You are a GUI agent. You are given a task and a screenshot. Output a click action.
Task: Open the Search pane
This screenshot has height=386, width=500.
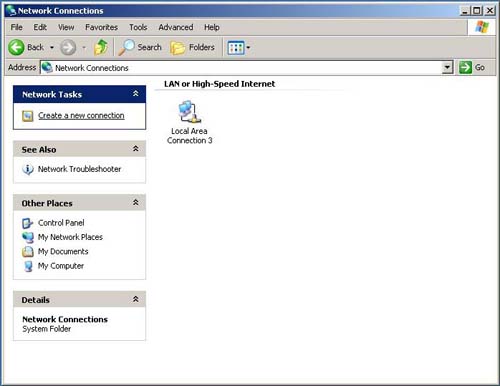[140, 47]
